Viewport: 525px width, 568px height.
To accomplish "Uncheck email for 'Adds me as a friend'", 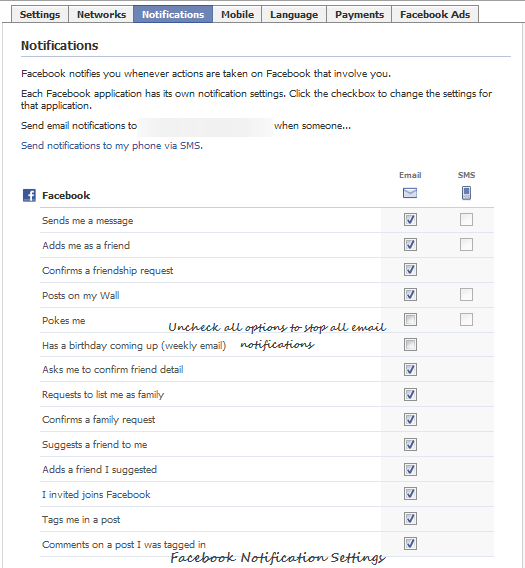I will (410, 245).
